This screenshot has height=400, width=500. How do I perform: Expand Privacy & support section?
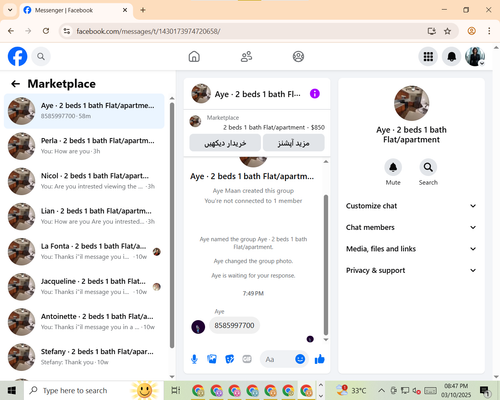411,270
